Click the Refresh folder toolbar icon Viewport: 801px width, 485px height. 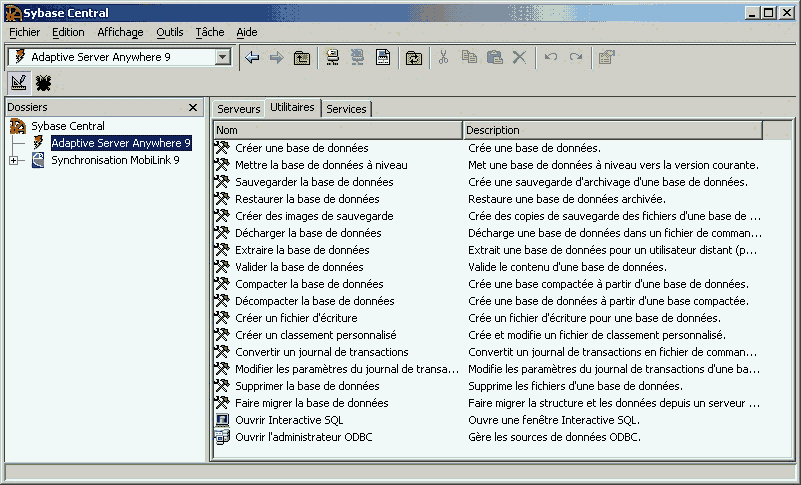pyautogui.click(x=413, y=58)
